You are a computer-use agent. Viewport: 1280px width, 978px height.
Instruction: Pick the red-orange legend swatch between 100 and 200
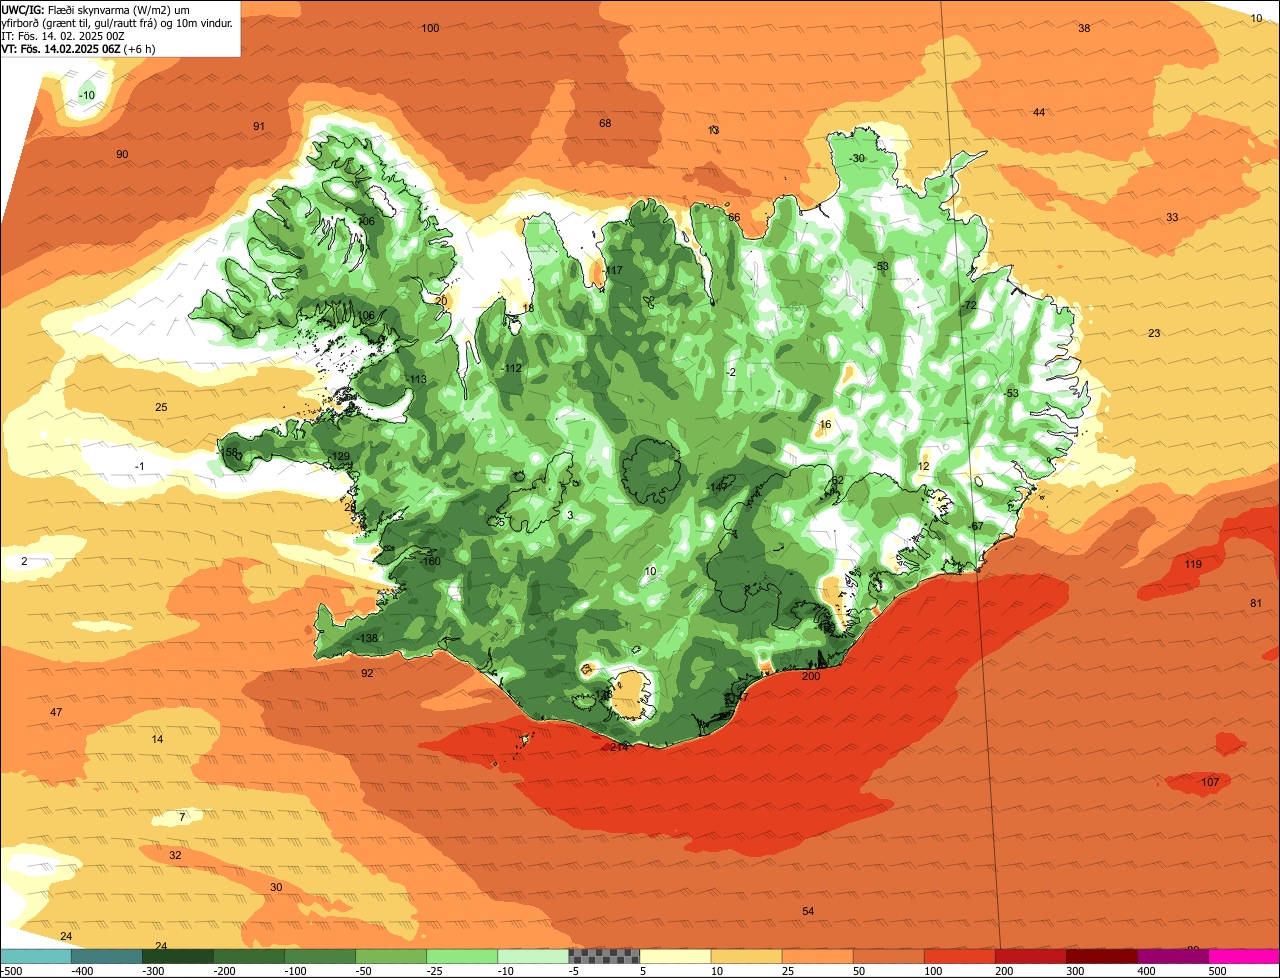(958, 956)
